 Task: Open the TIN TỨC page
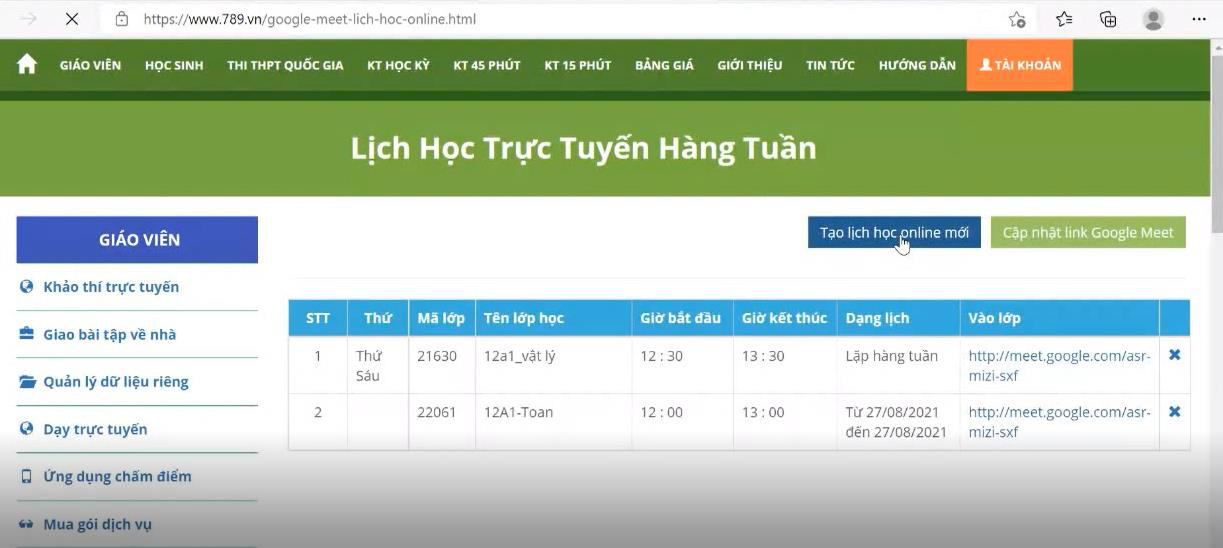point(831,65)
